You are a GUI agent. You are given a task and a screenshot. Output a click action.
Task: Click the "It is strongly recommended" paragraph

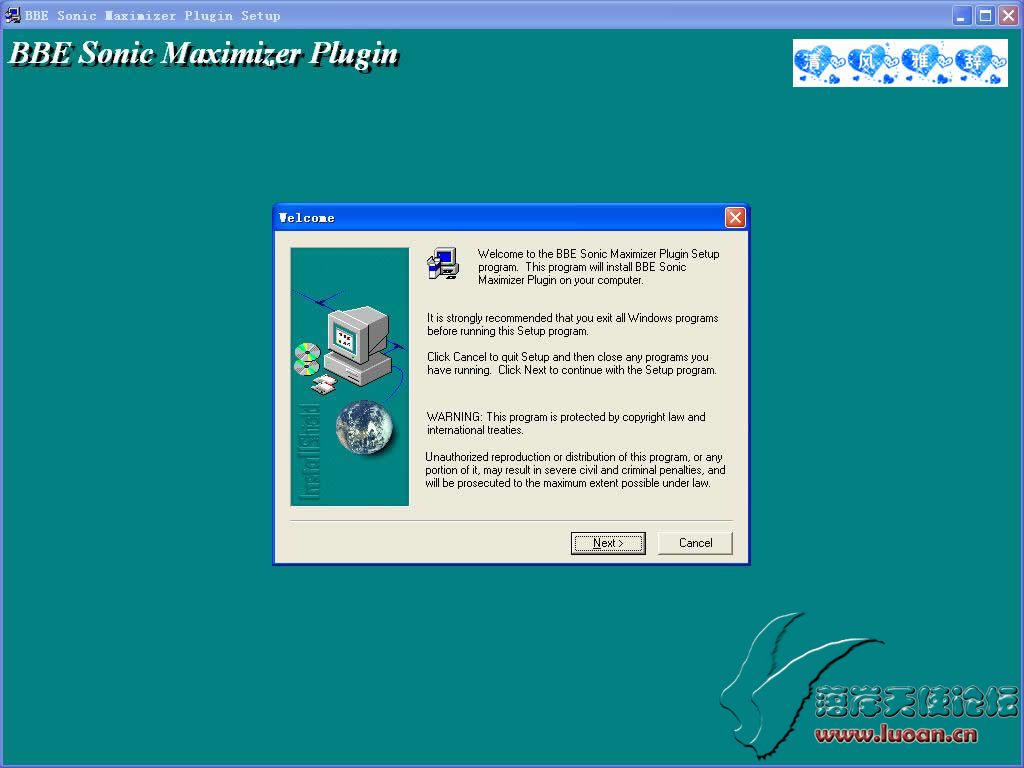click(x=573, y=325)
